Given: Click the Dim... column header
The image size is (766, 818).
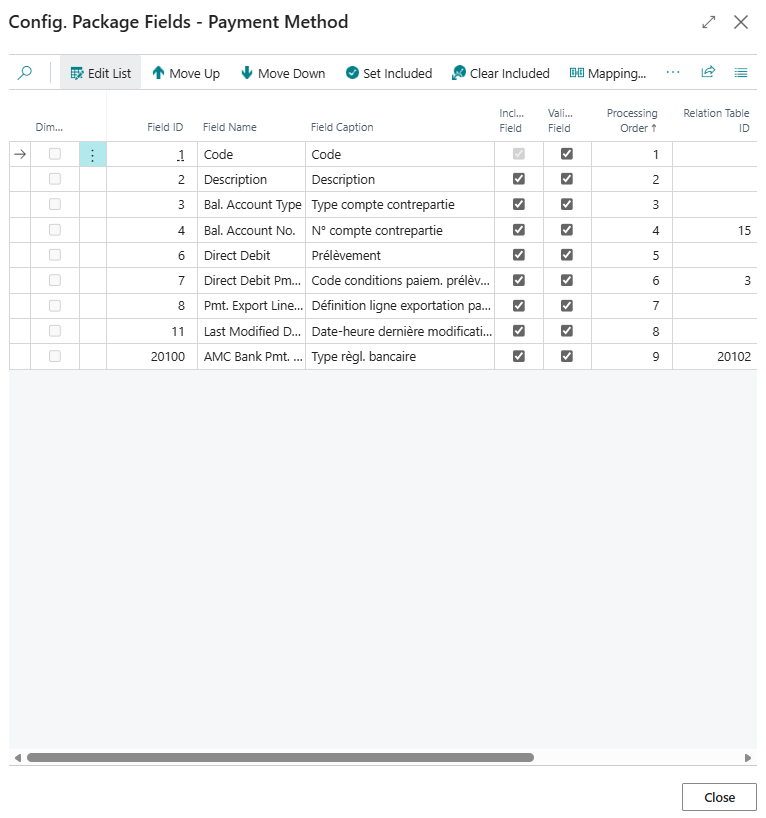Looking at the screenshot, I should [x=49, y=127].
